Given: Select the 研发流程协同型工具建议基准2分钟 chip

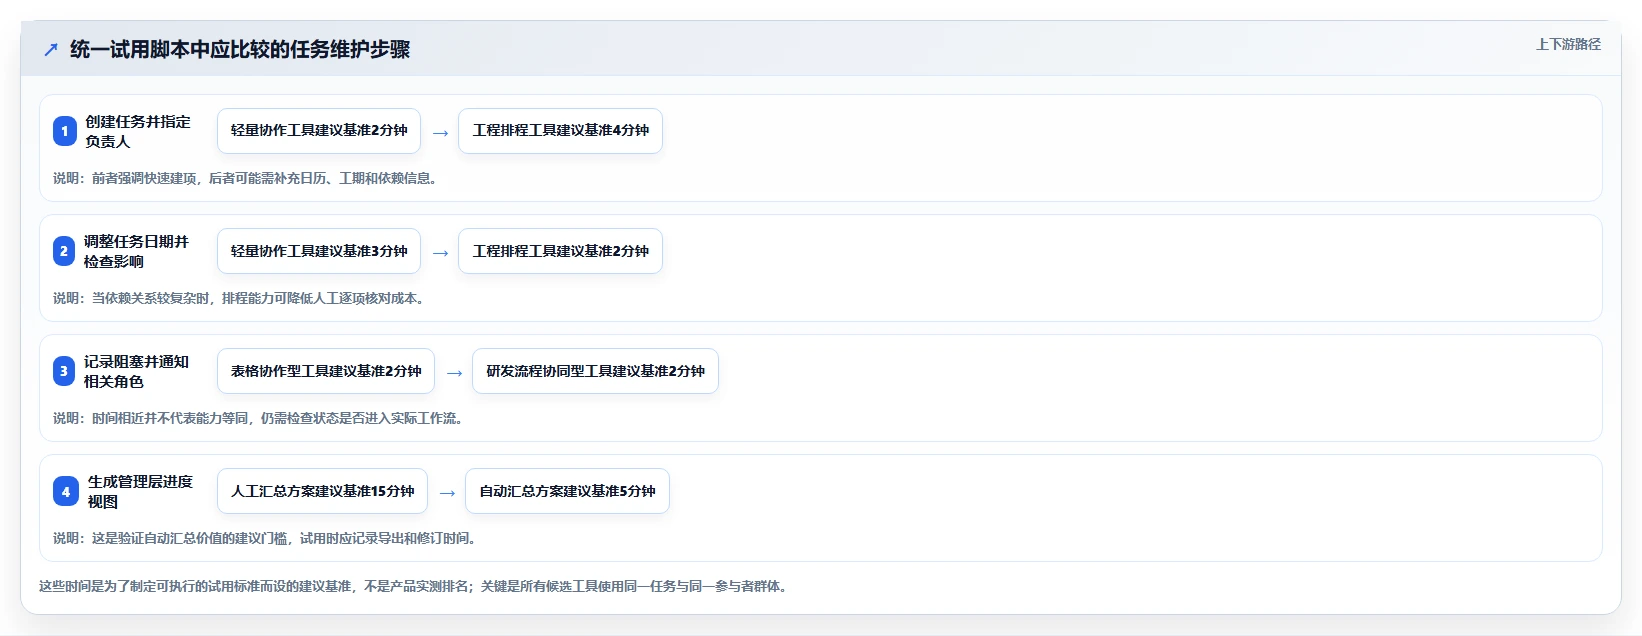Looking at the screenshot, I should [x=595, y=371].
